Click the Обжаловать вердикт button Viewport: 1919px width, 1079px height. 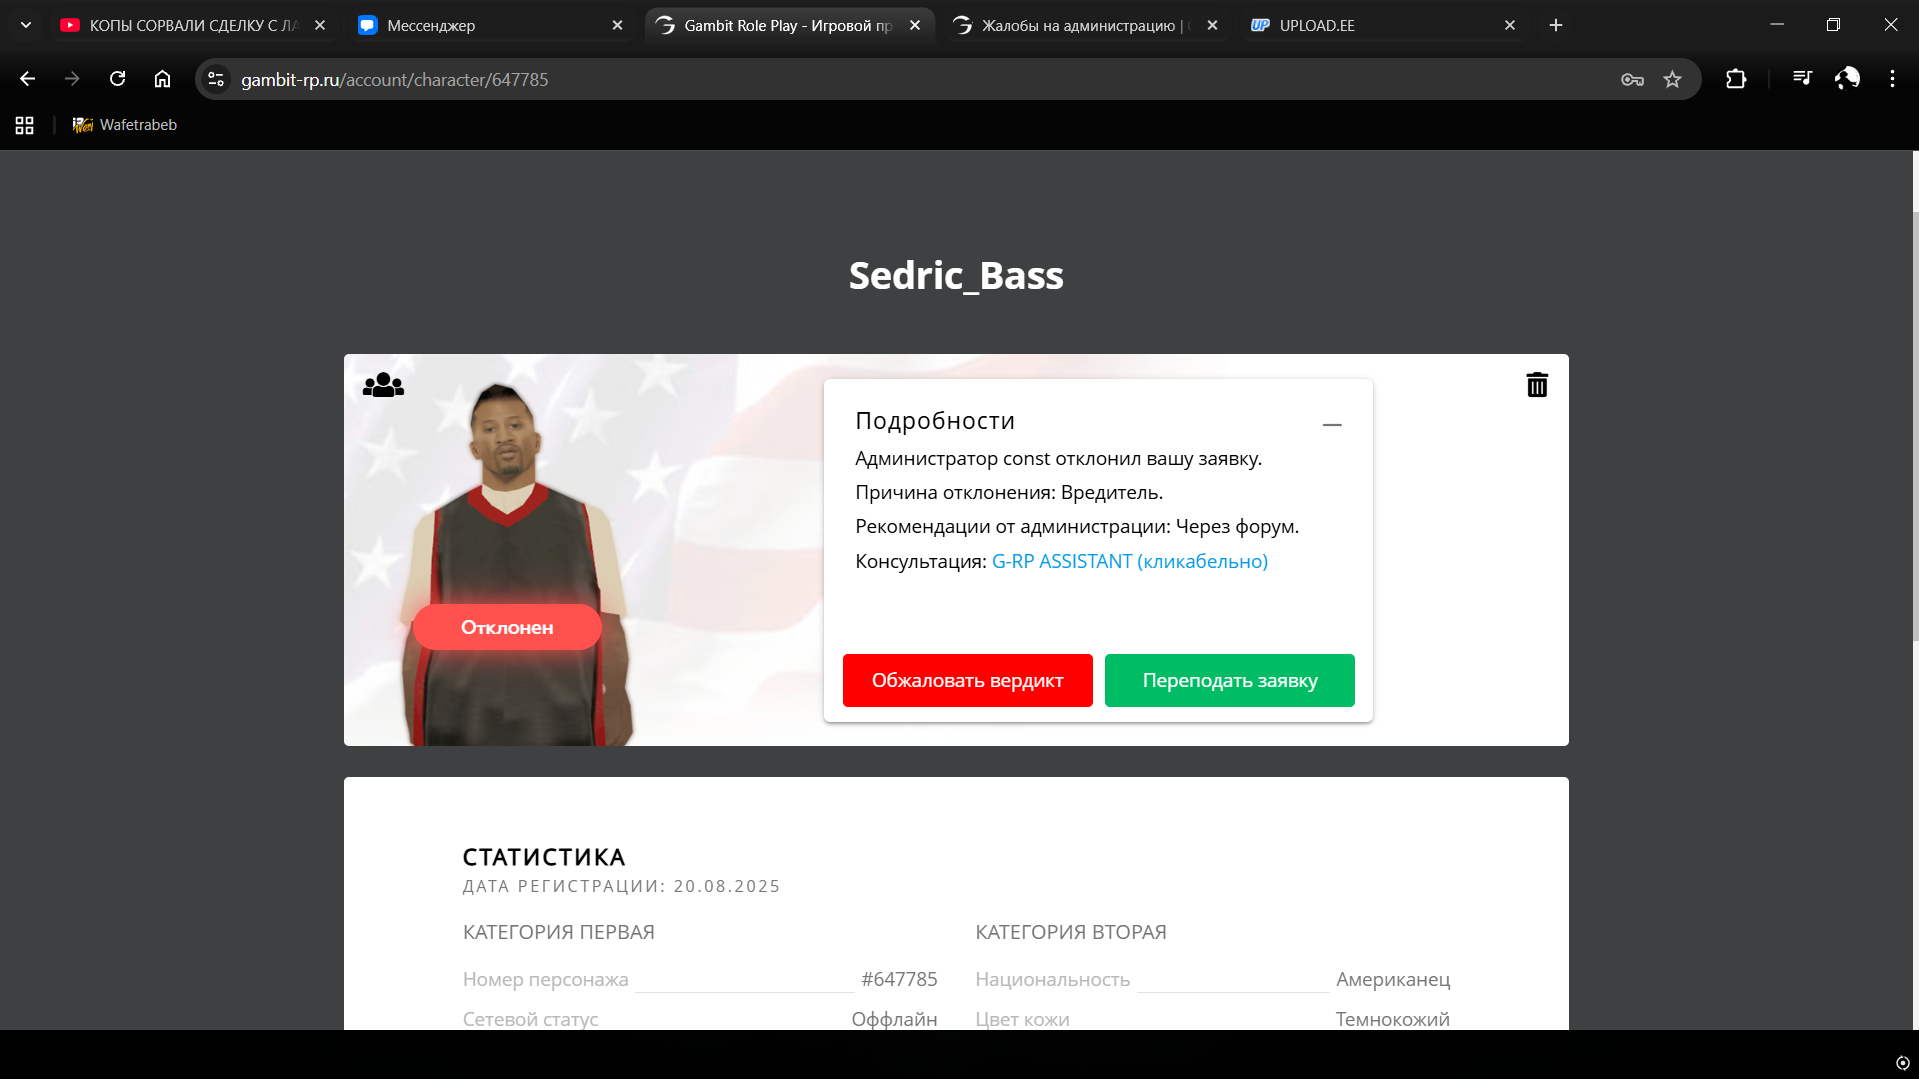pyautogui.click(x=967, y=680)
